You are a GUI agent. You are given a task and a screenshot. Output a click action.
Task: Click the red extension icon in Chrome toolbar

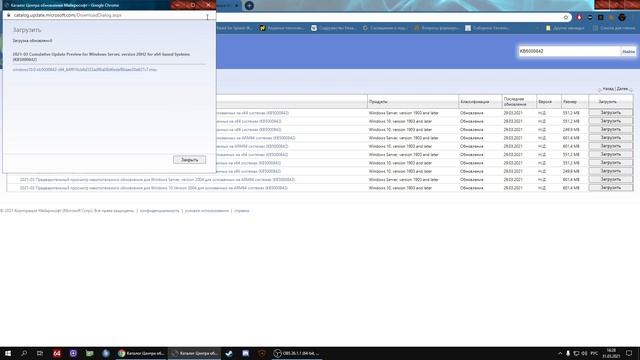tap(579, 18)
